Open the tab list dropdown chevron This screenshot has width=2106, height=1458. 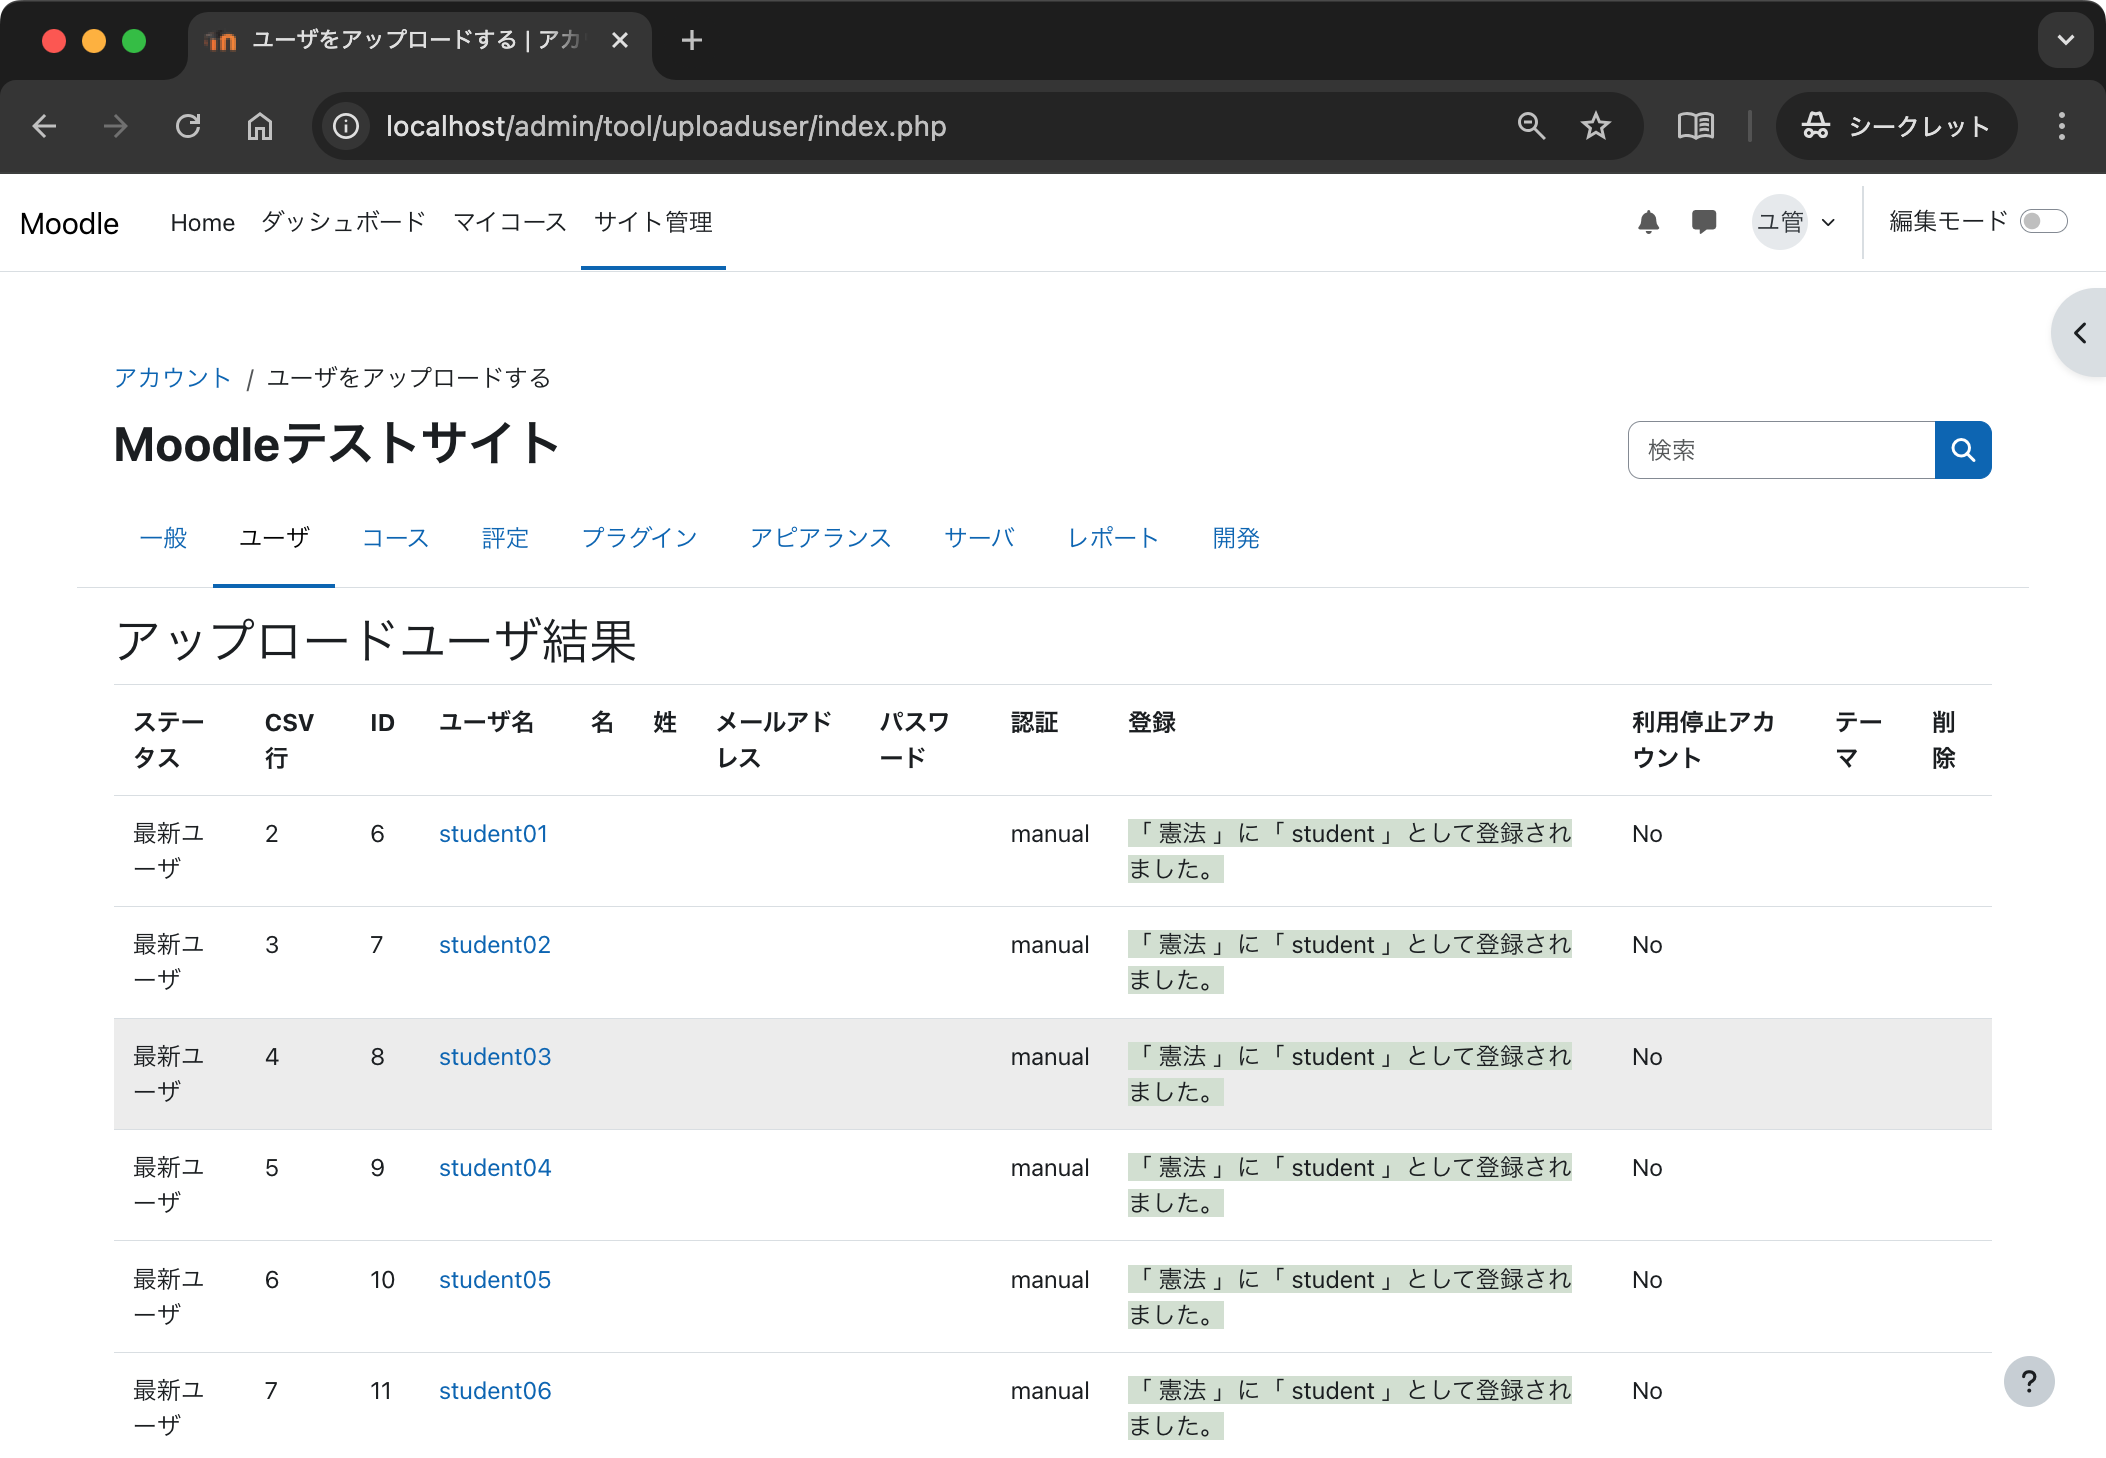click(2065, 41)
